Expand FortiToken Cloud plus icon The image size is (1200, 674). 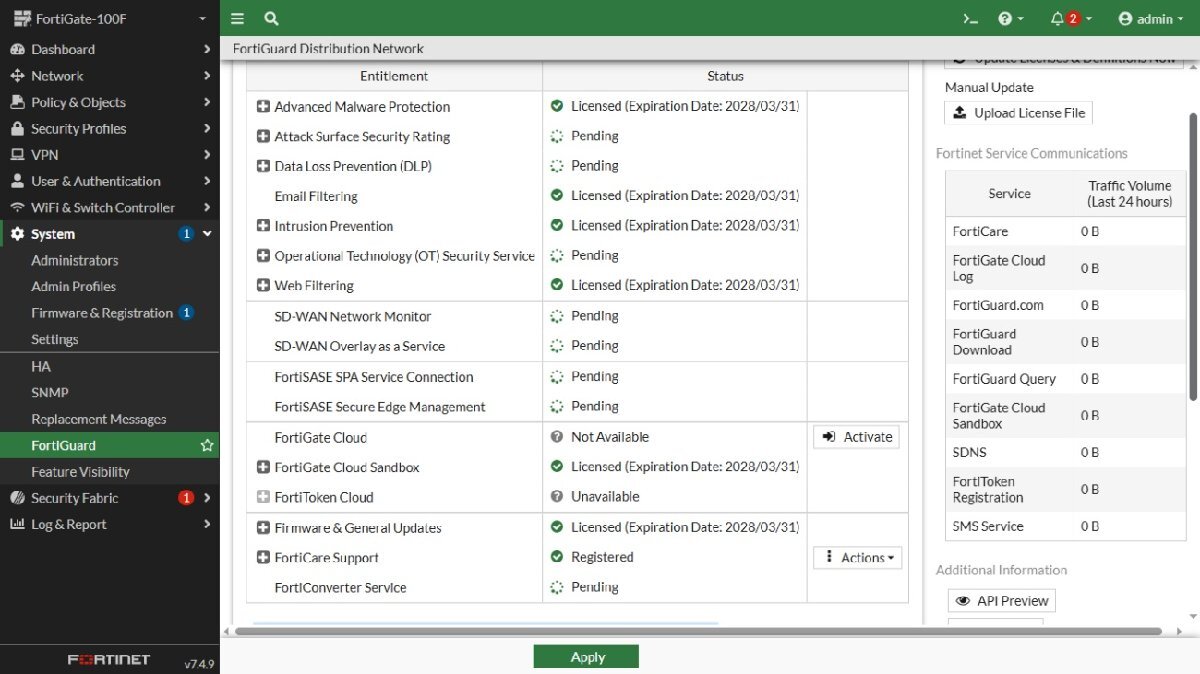(x=263, y=497)
